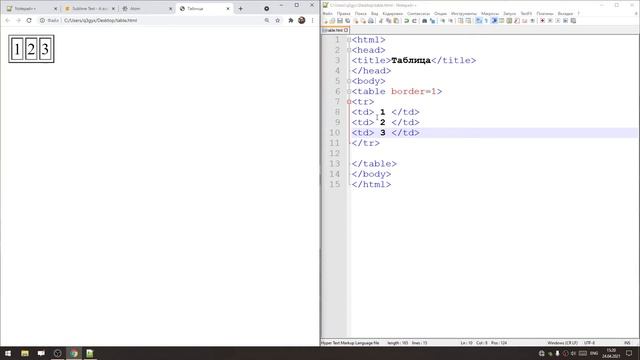Open the Кодировки menu in Notepad++
Image resolution: width=640 pixels, height=360 pixels.
coord(393,13)
